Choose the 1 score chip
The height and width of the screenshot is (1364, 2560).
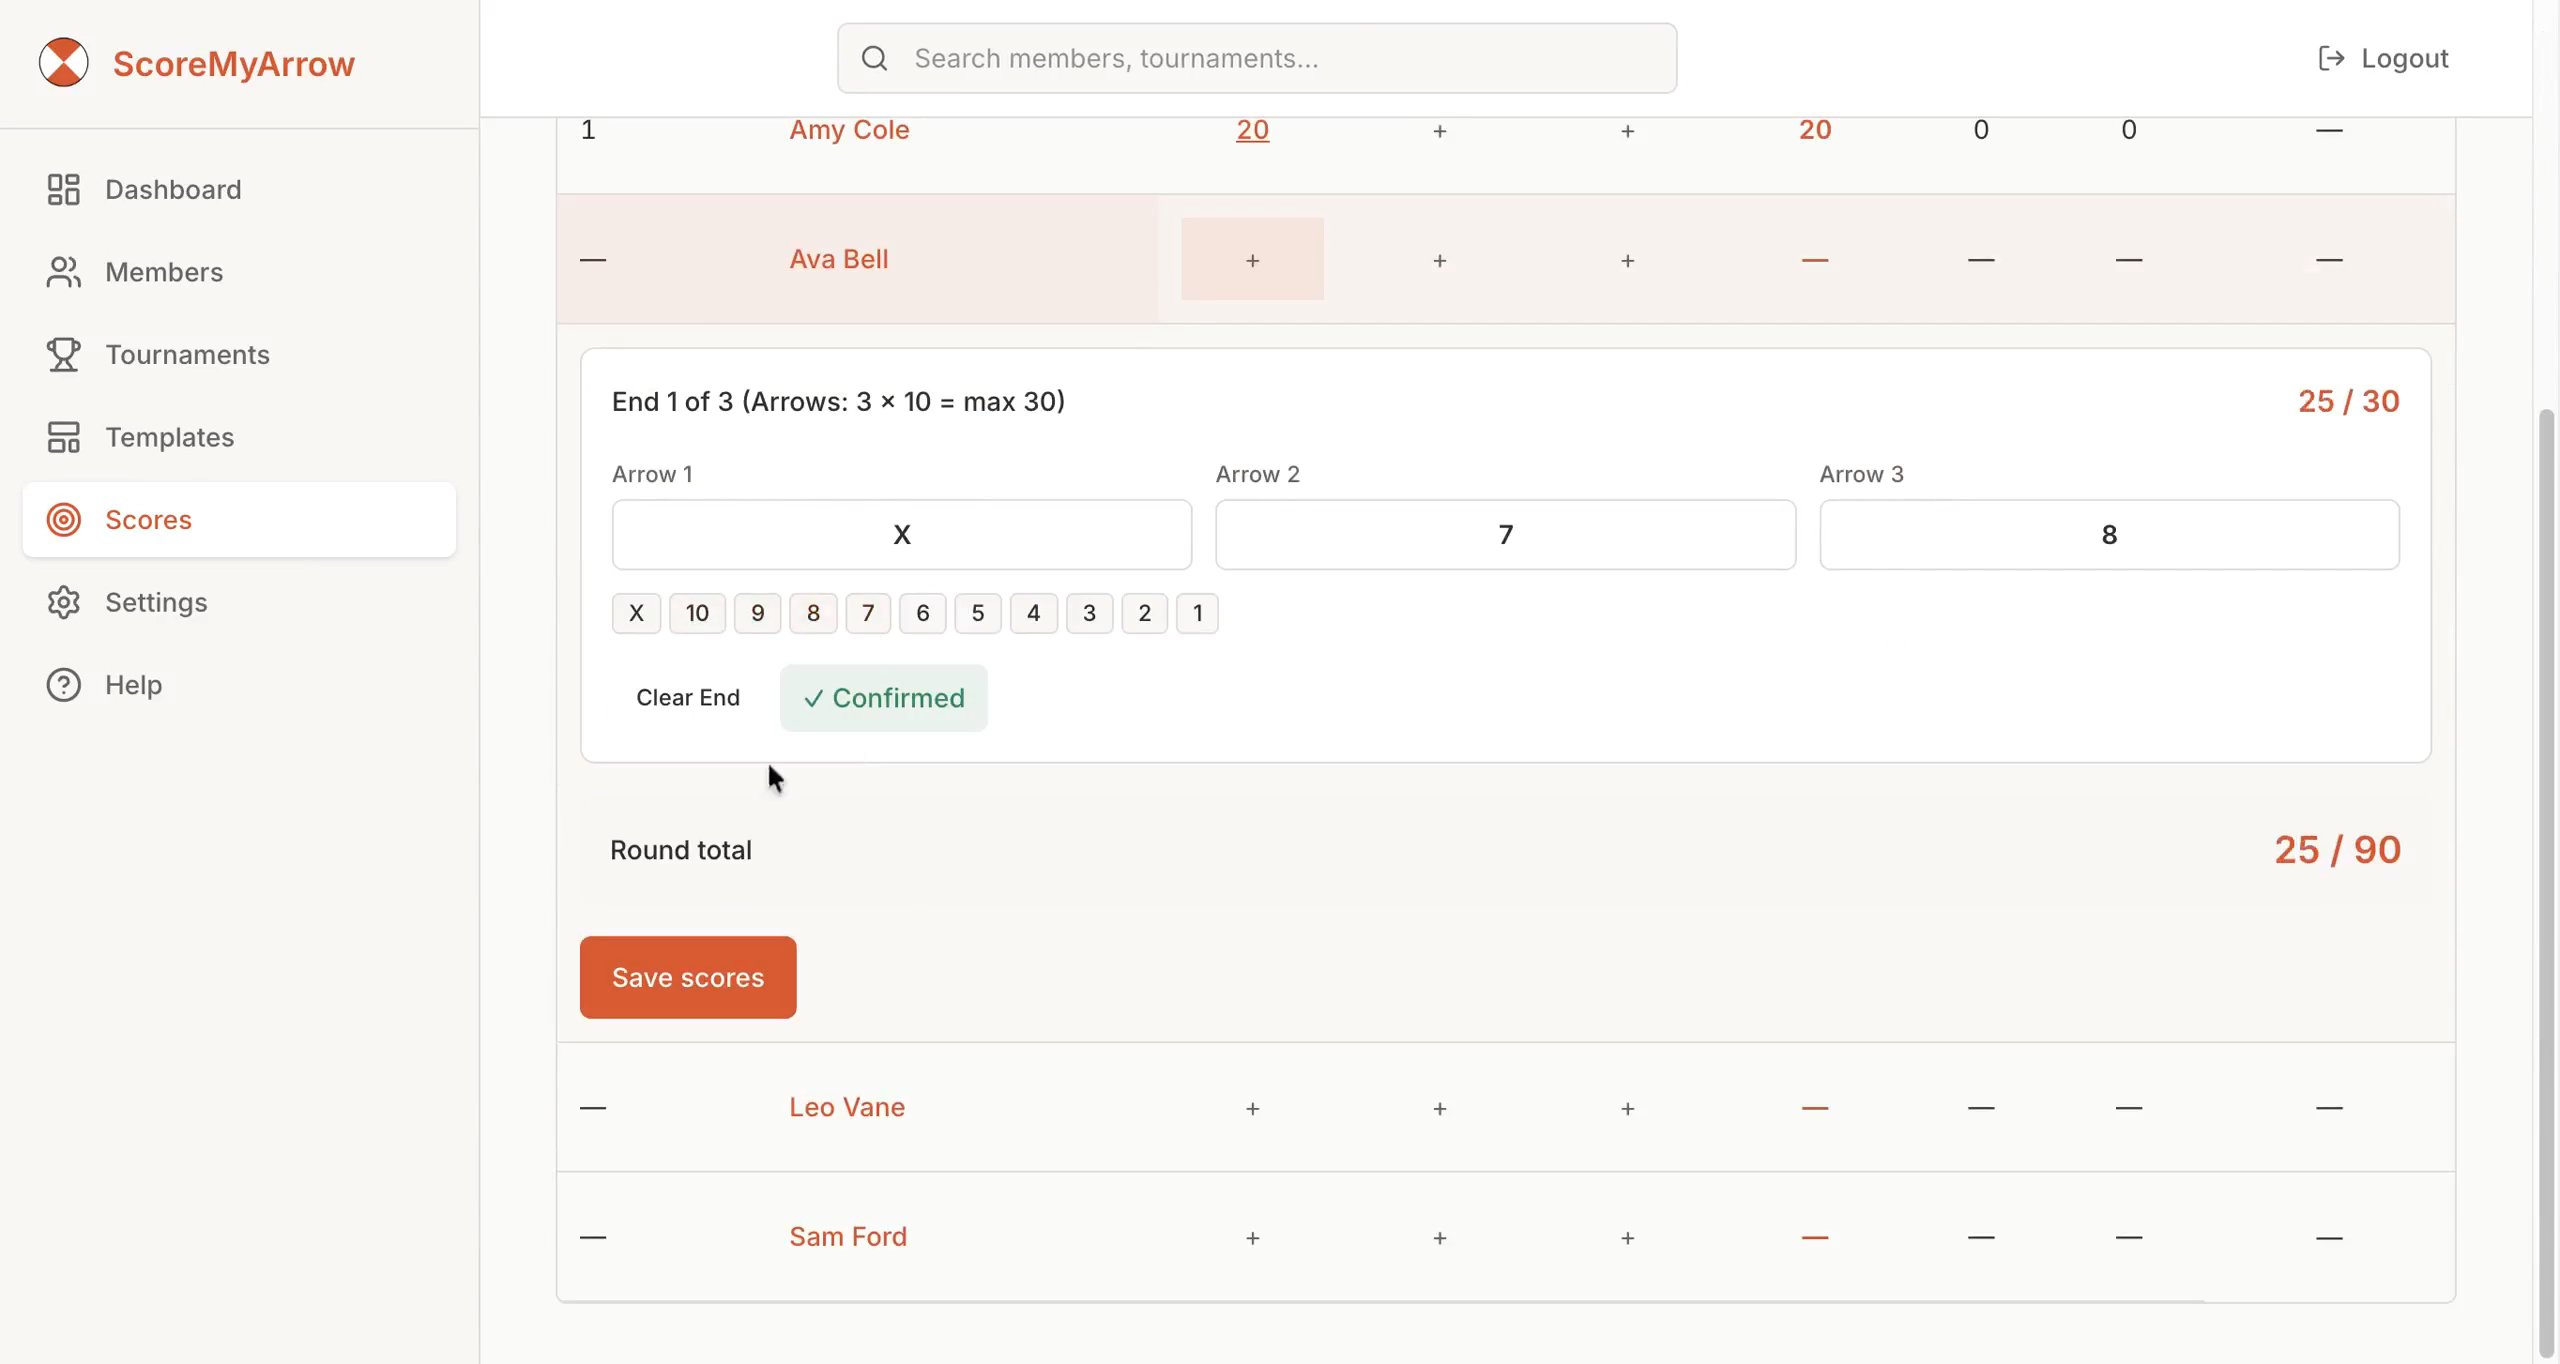[1197, 613]
